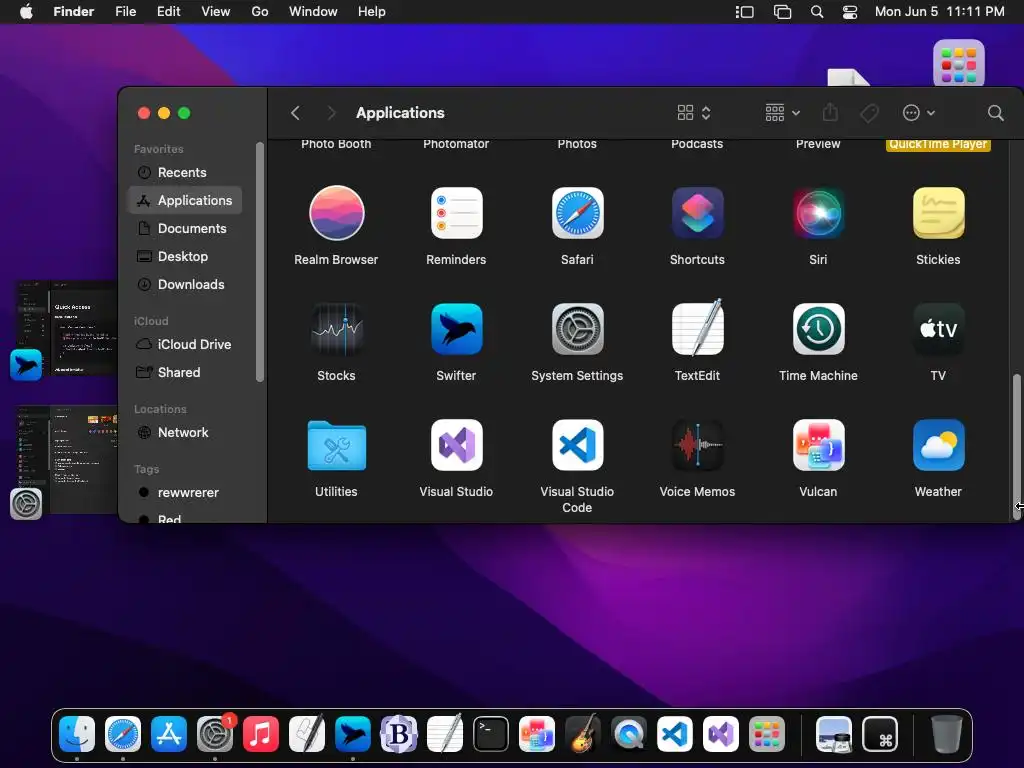Open the ellipsis Action menu dropdown
The width and height of the screenshot is (1024, 768).
coord(919,113)
